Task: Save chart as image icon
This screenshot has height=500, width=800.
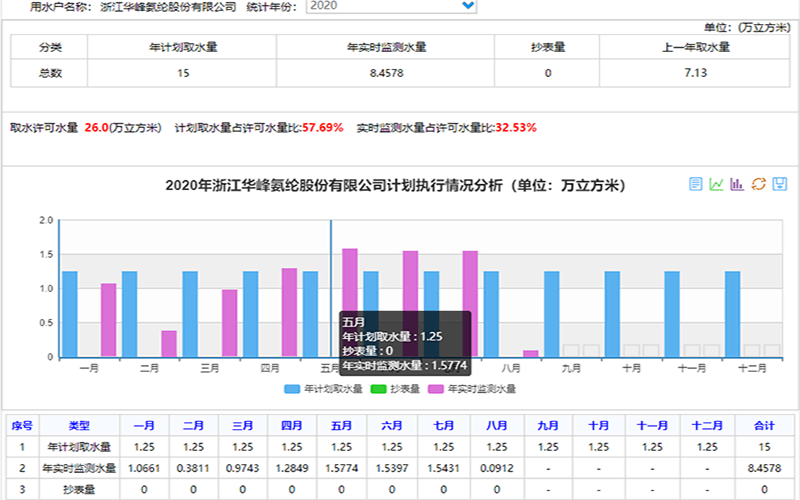Action: (x=779, y=184)
